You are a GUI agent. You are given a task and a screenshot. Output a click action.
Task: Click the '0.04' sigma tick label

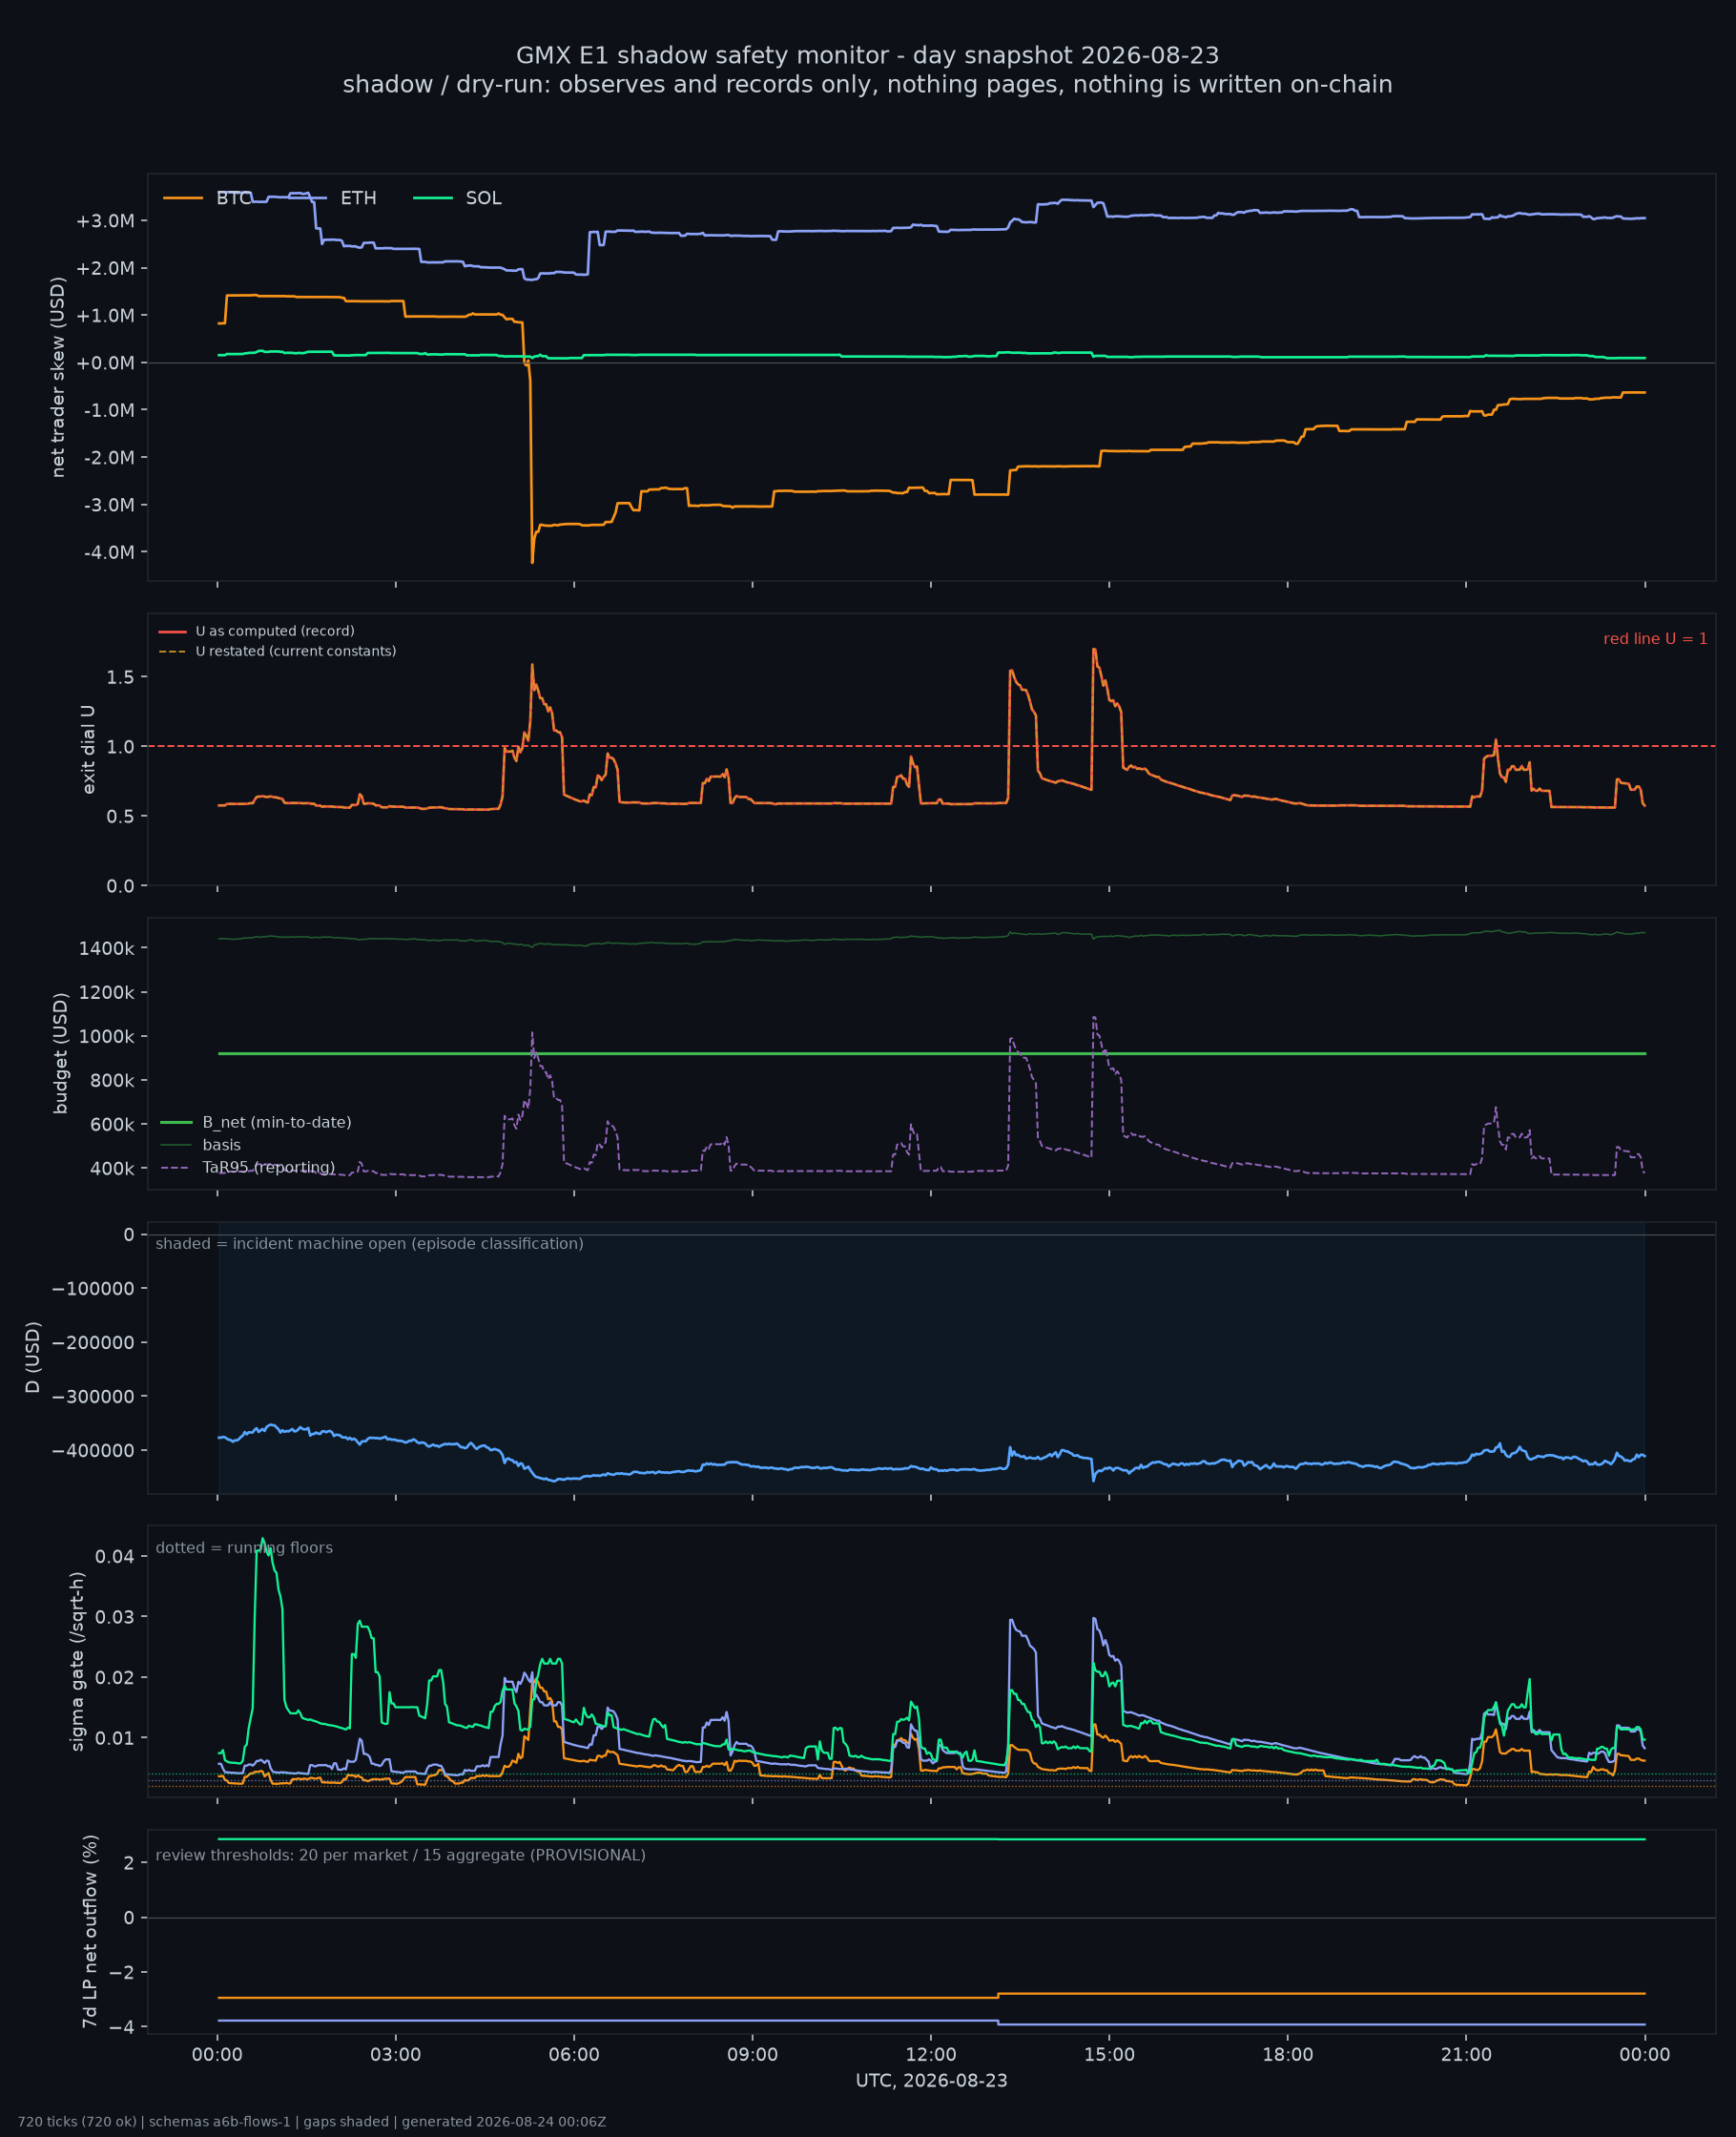115,1555
